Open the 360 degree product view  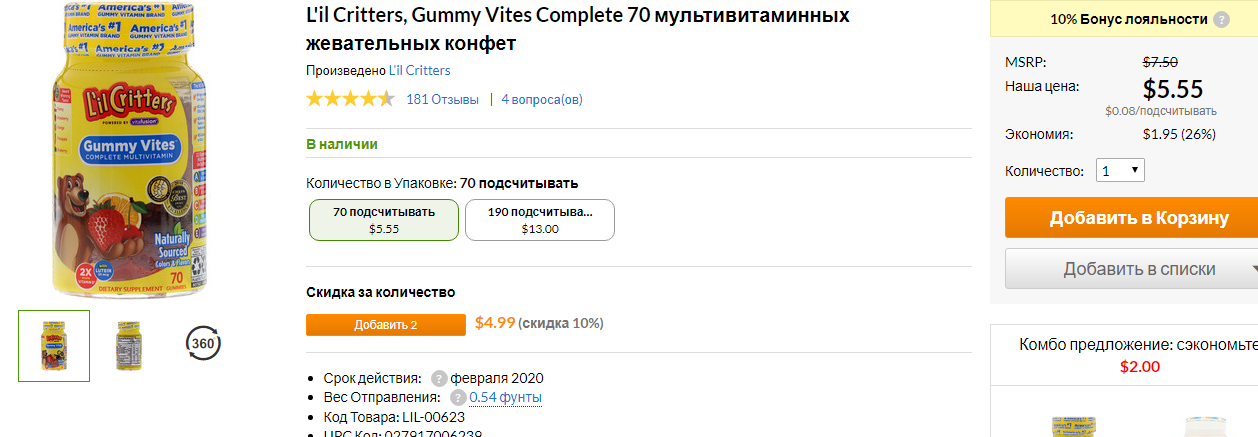click(x=203, y=344)
